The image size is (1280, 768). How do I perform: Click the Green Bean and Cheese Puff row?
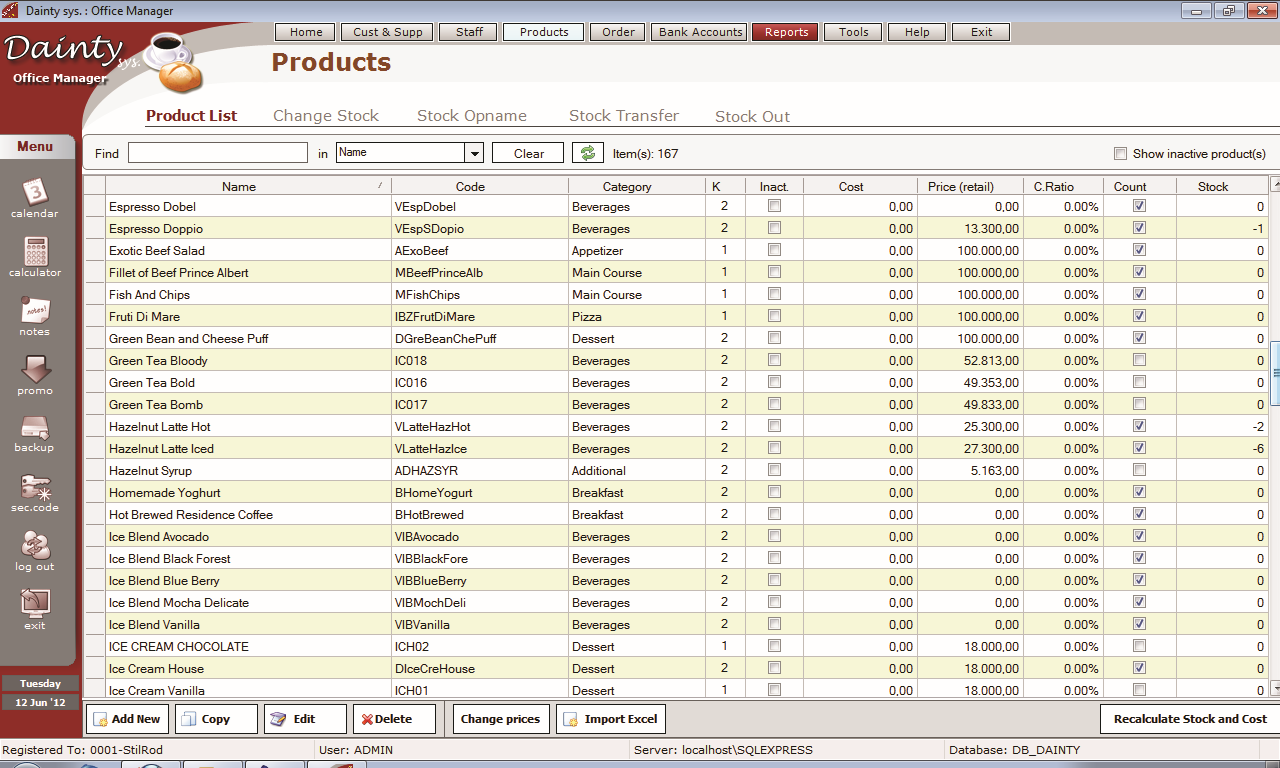[x=676, y=339]
